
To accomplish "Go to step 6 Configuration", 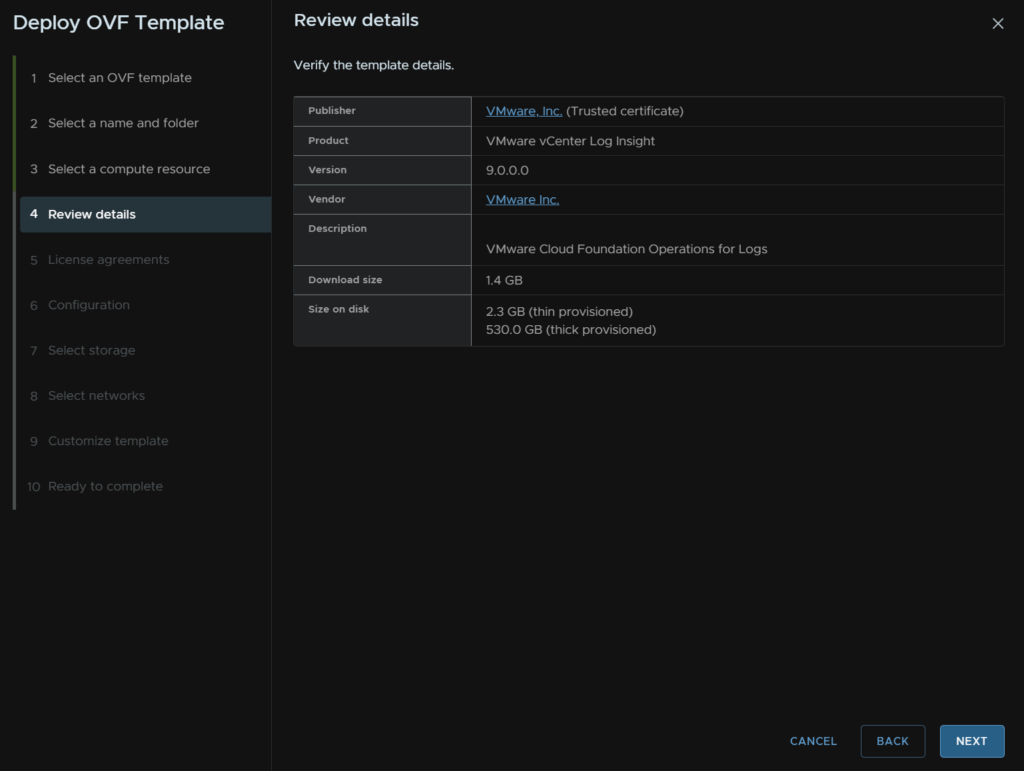I will [x=89, y=305].
